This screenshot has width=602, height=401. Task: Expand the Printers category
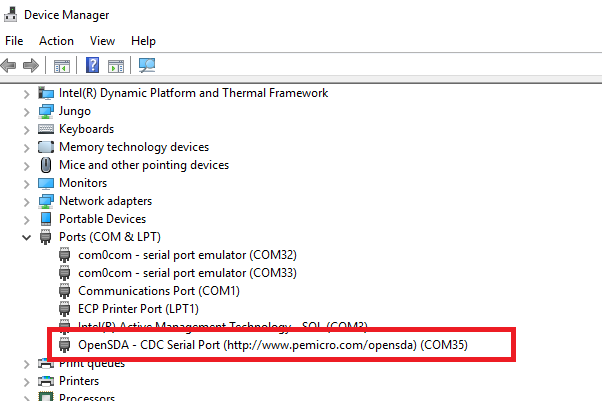[26, 381]
